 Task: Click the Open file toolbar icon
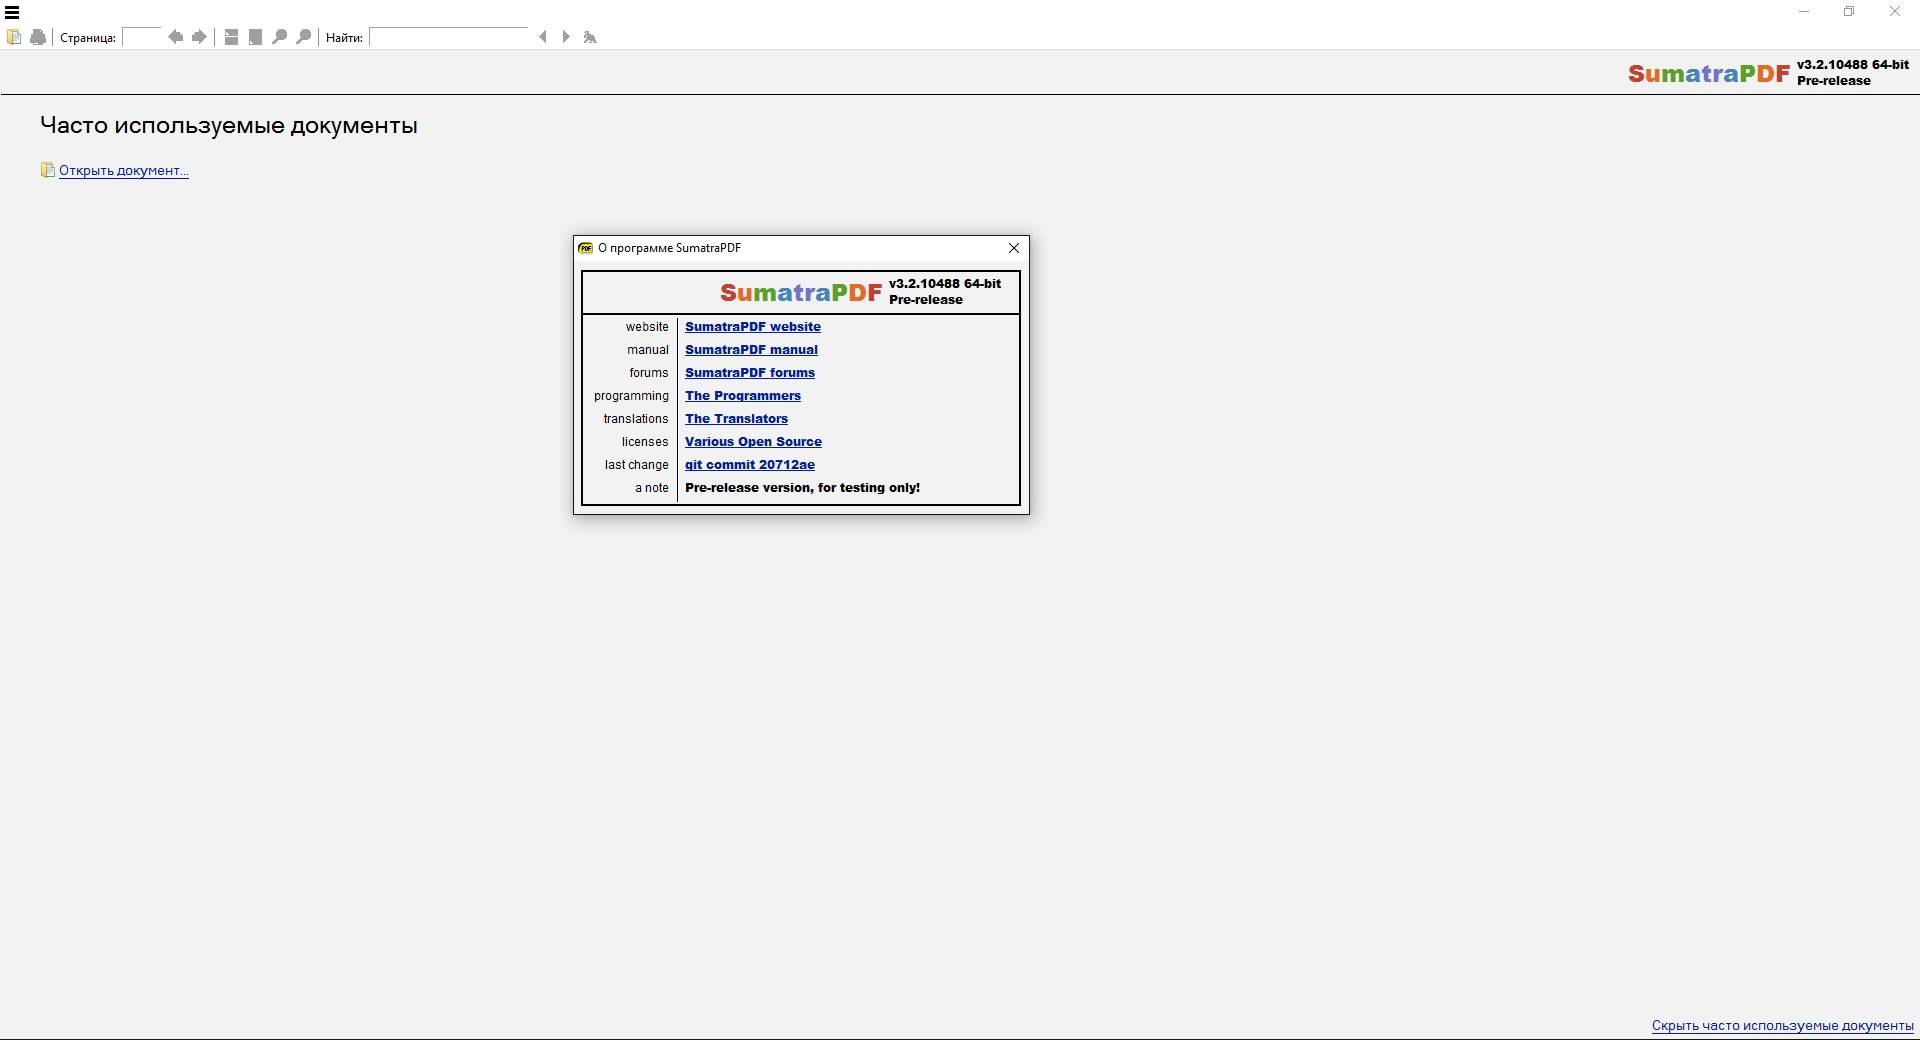[x=14, y=37]
